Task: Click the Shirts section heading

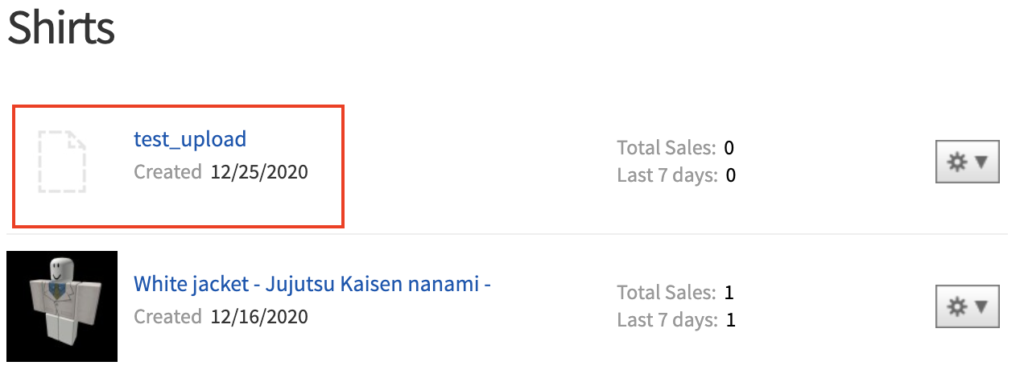Action: [61, 27]
